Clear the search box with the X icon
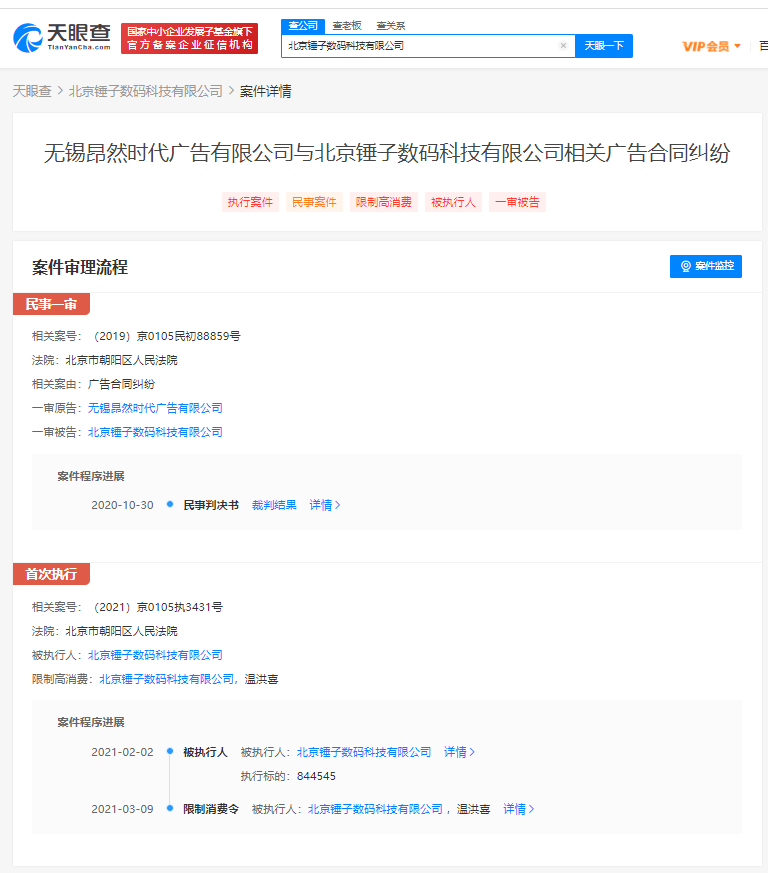 563,46
